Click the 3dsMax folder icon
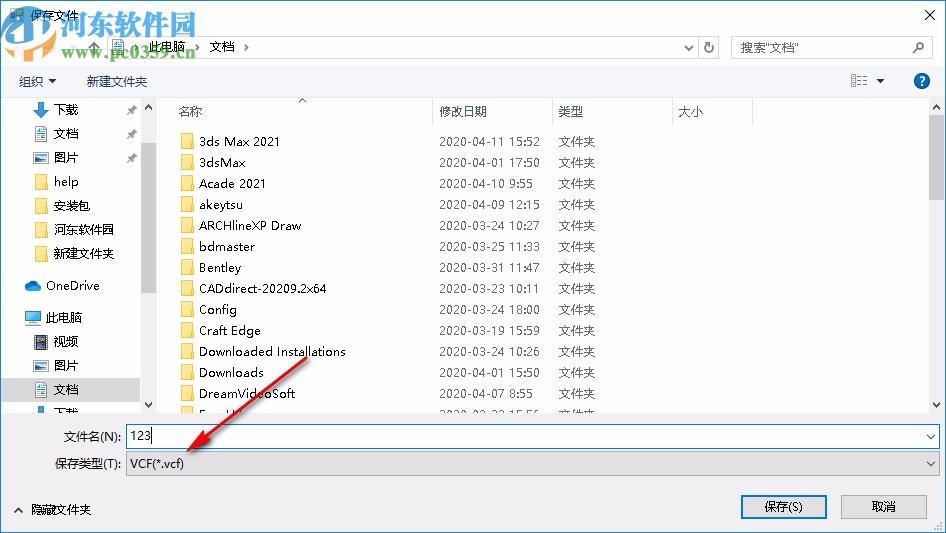The width and height of the screenshot is (946, 533). (x=187, y=162)
